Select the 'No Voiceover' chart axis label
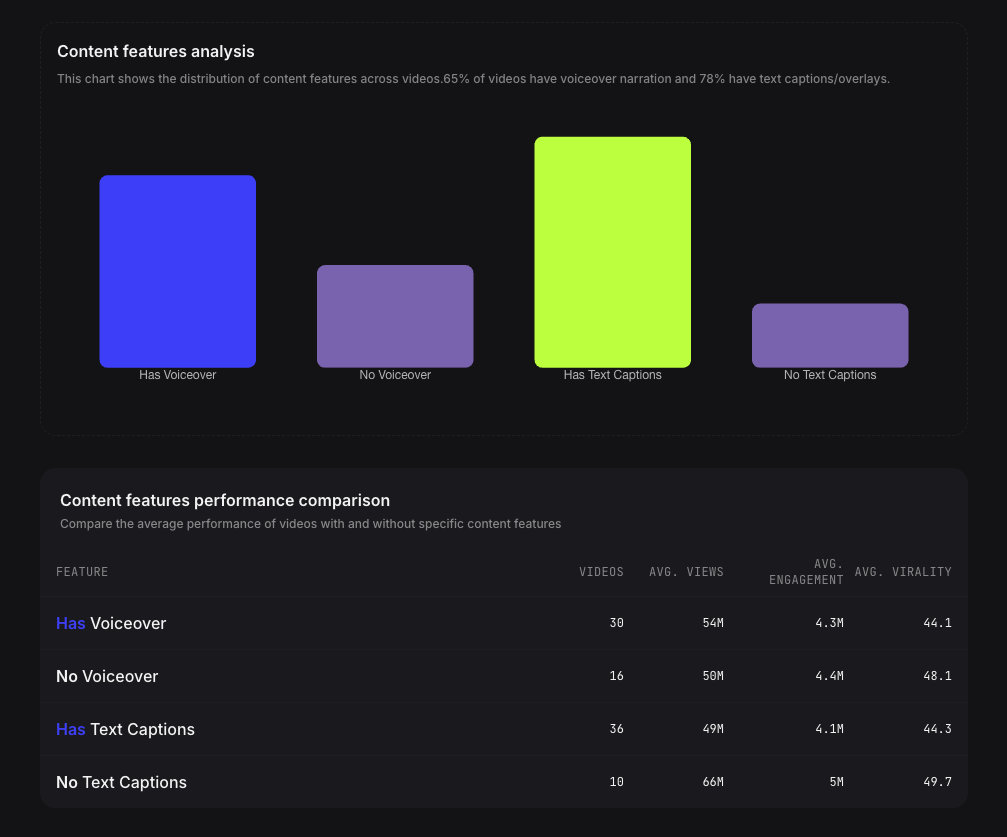The width and height of the screenshot is (1007, 837). (x=395, y=374)
